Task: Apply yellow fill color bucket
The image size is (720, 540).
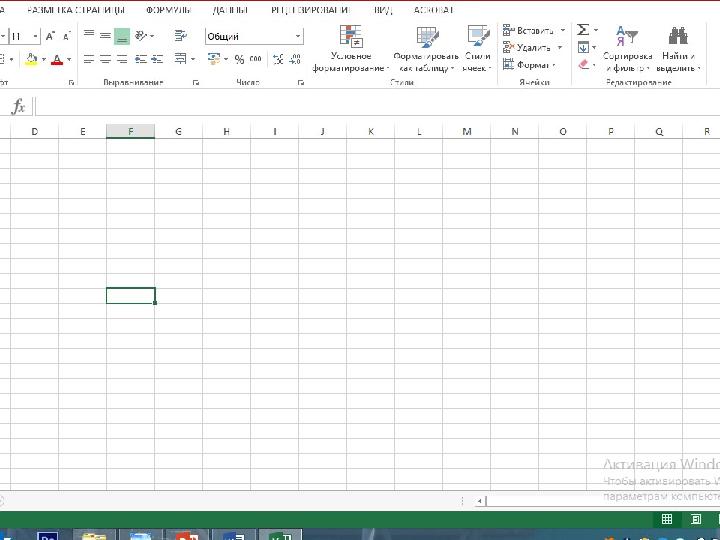Action: click(31, 59)
